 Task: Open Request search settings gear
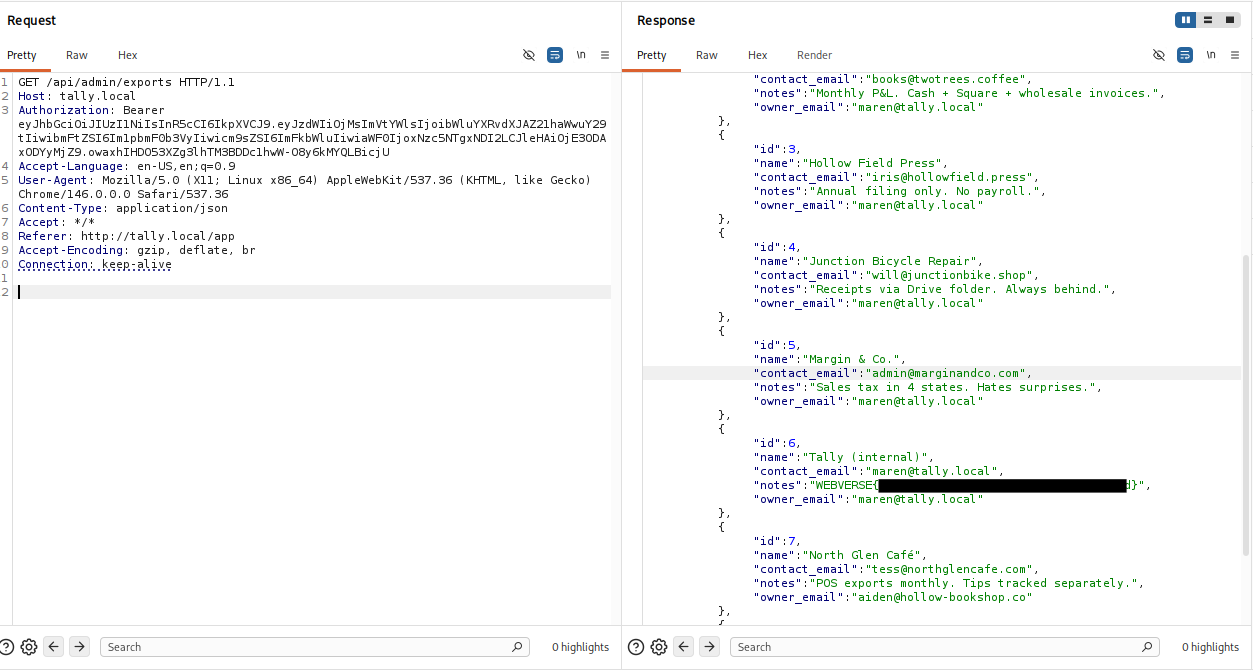[29, 647]
